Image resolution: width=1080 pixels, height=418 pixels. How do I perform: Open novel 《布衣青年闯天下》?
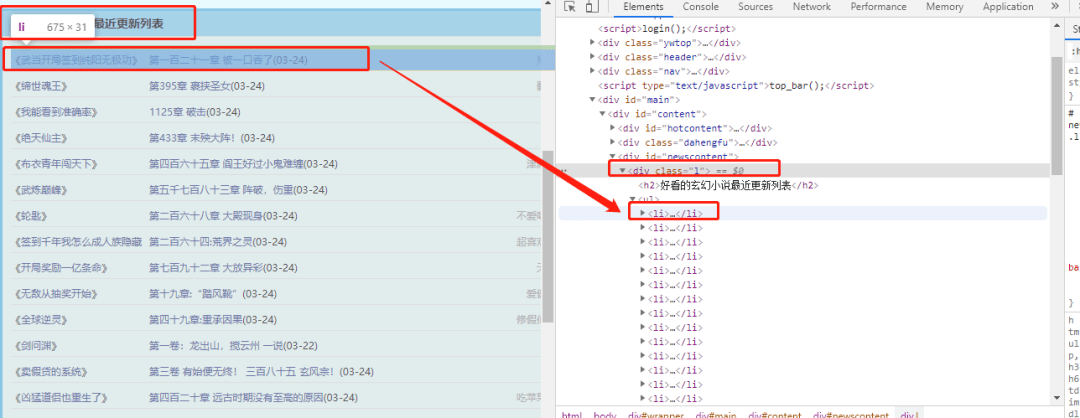[54, 164]
